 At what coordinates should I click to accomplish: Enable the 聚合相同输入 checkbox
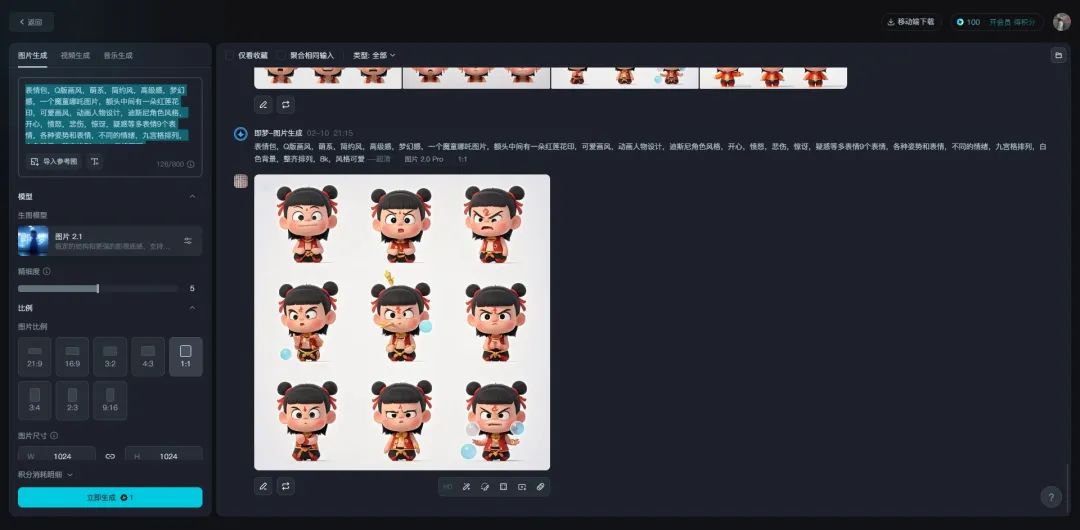click(x=281, y=55)
